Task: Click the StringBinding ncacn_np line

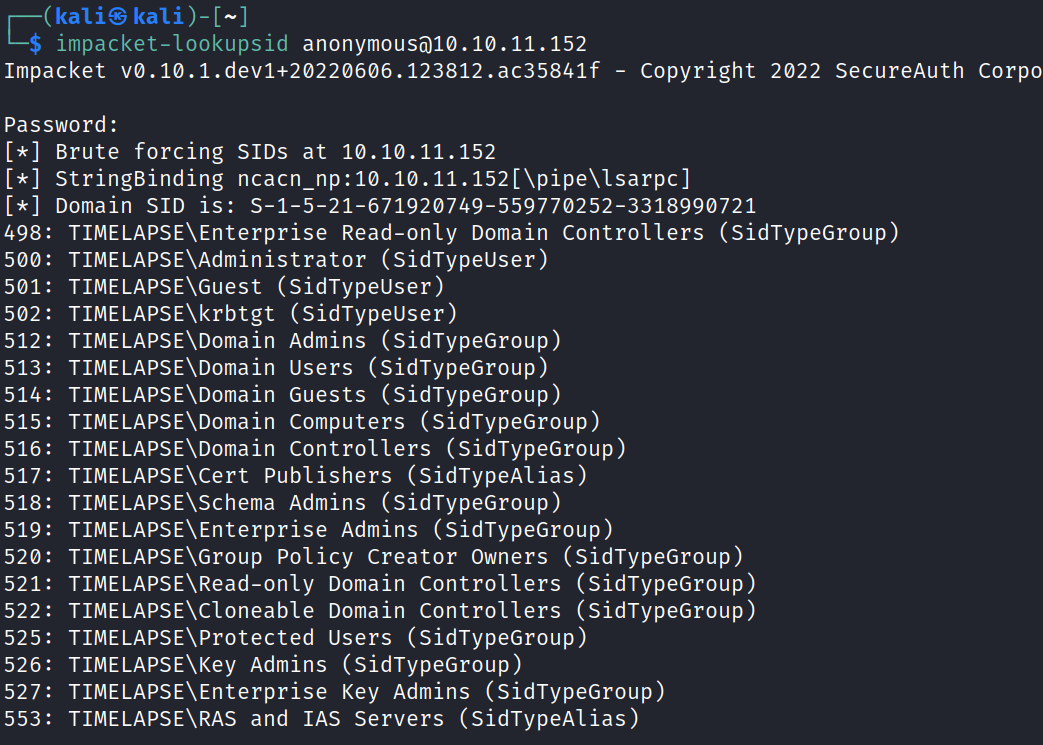Action: point(347,179)
